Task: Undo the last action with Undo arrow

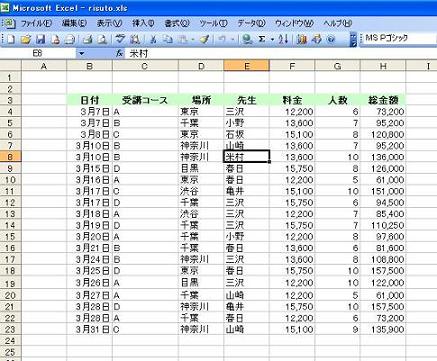Action: [x=222, y=39]
